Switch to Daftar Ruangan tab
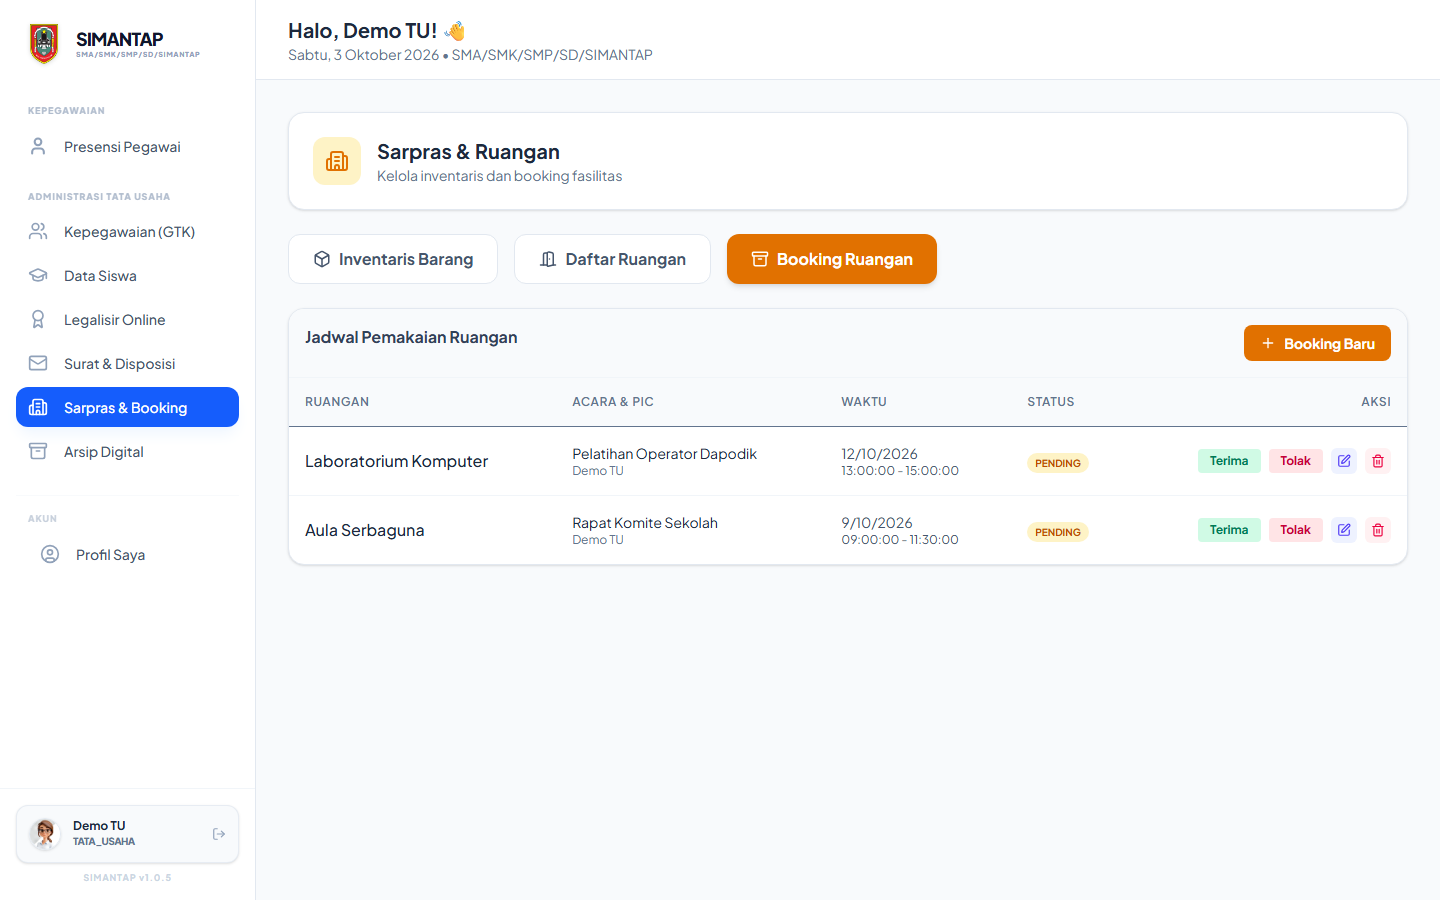This screenshot has height=900, width=1440. point(612,259)
